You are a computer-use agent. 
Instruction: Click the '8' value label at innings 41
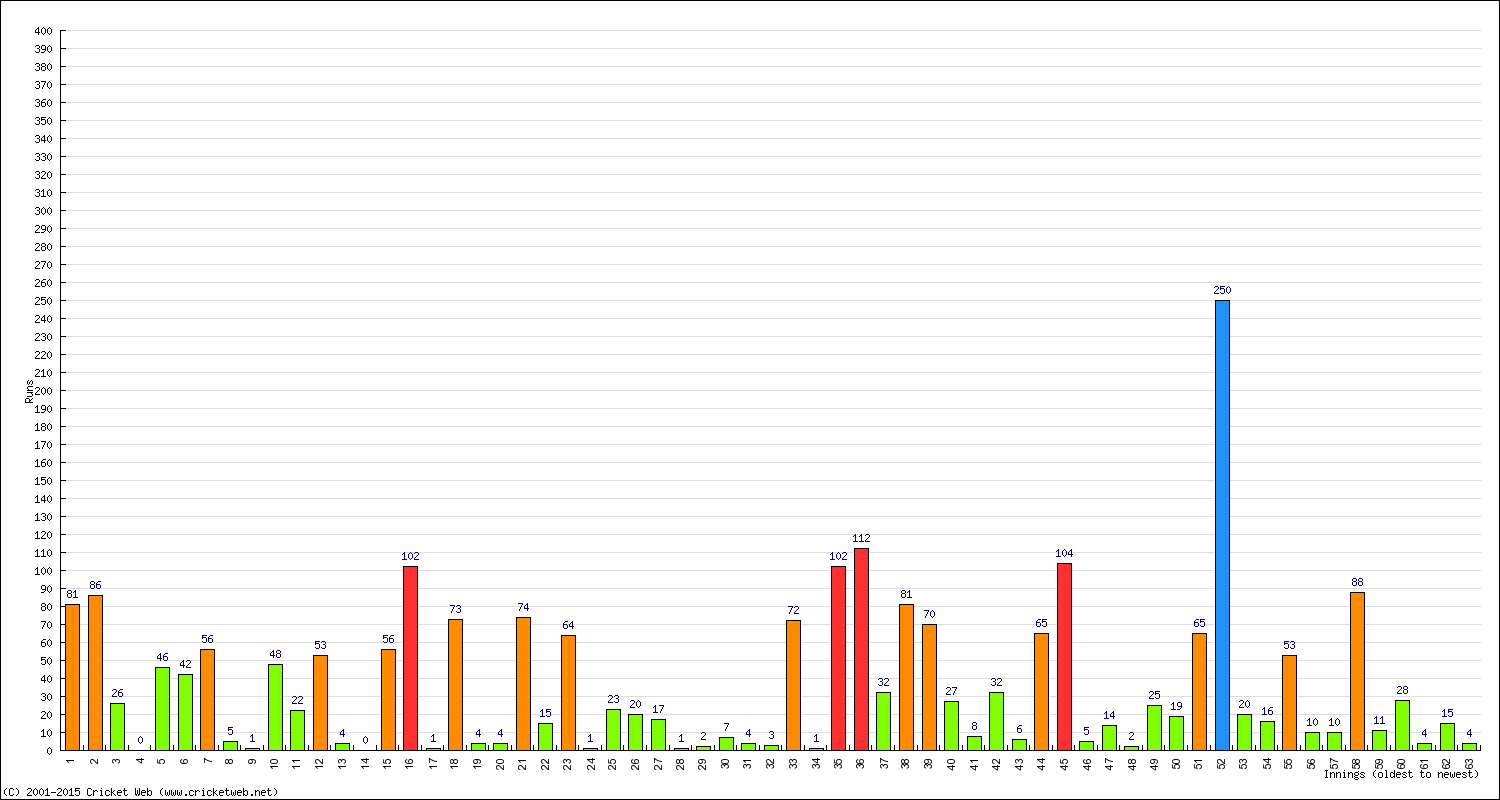(974, 726)
